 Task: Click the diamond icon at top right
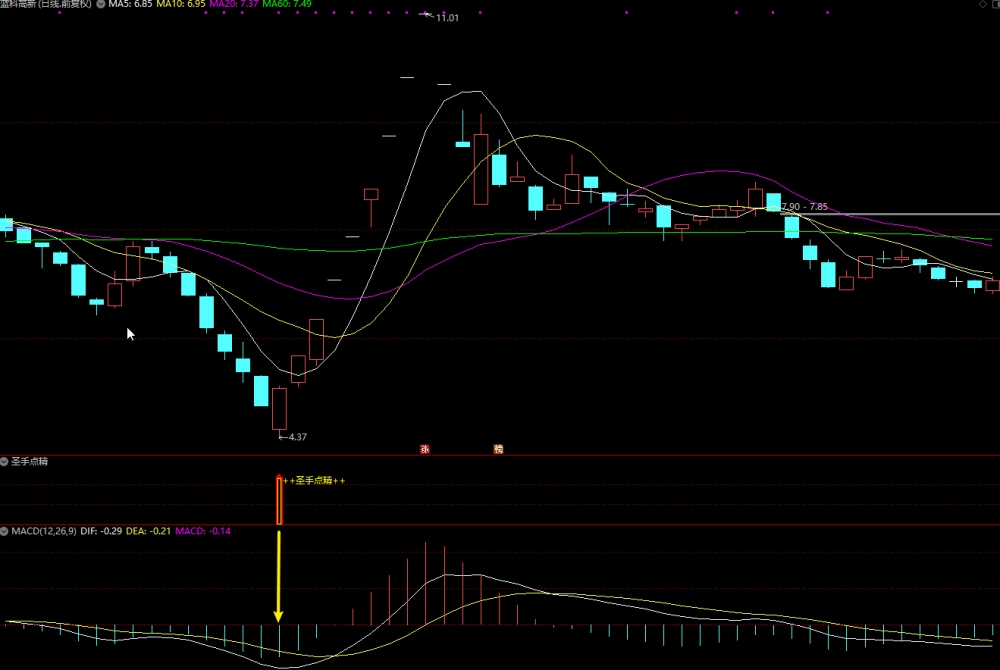click(983, 4)
